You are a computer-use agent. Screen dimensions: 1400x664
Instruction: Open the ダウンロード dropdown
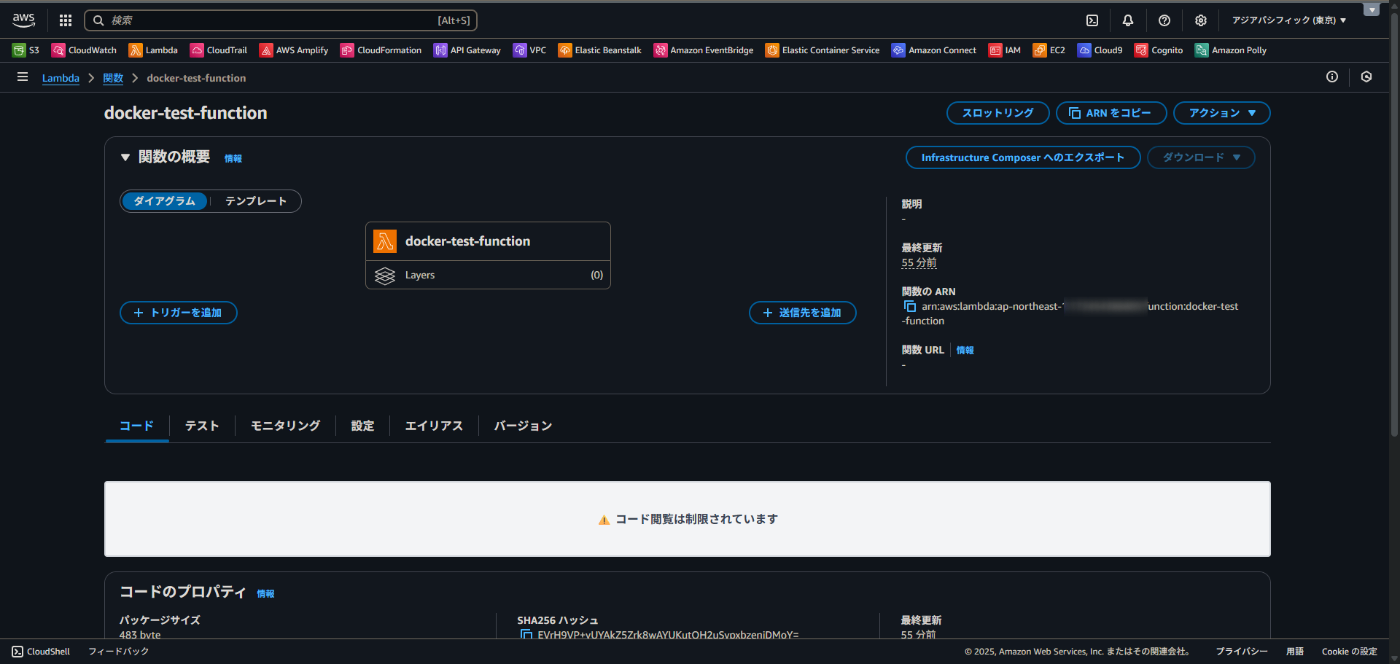pyautogui.click(x=1201, y=157)
